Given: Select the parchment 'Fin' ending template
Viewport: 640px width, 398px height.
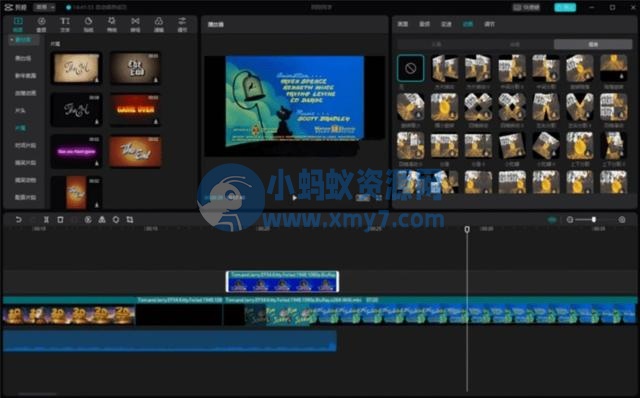Looking at the screenshot, I should [76, 68].
